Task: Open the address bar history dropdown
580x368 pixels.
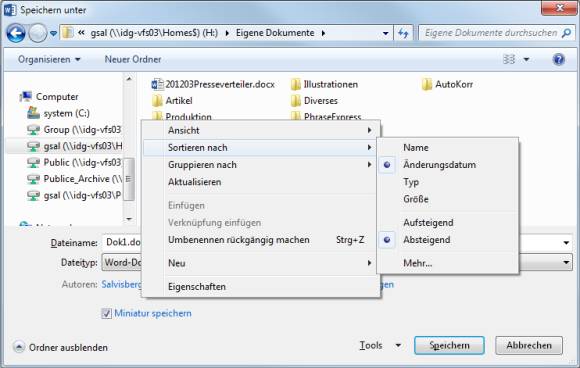Action: [x=385, y=33]
